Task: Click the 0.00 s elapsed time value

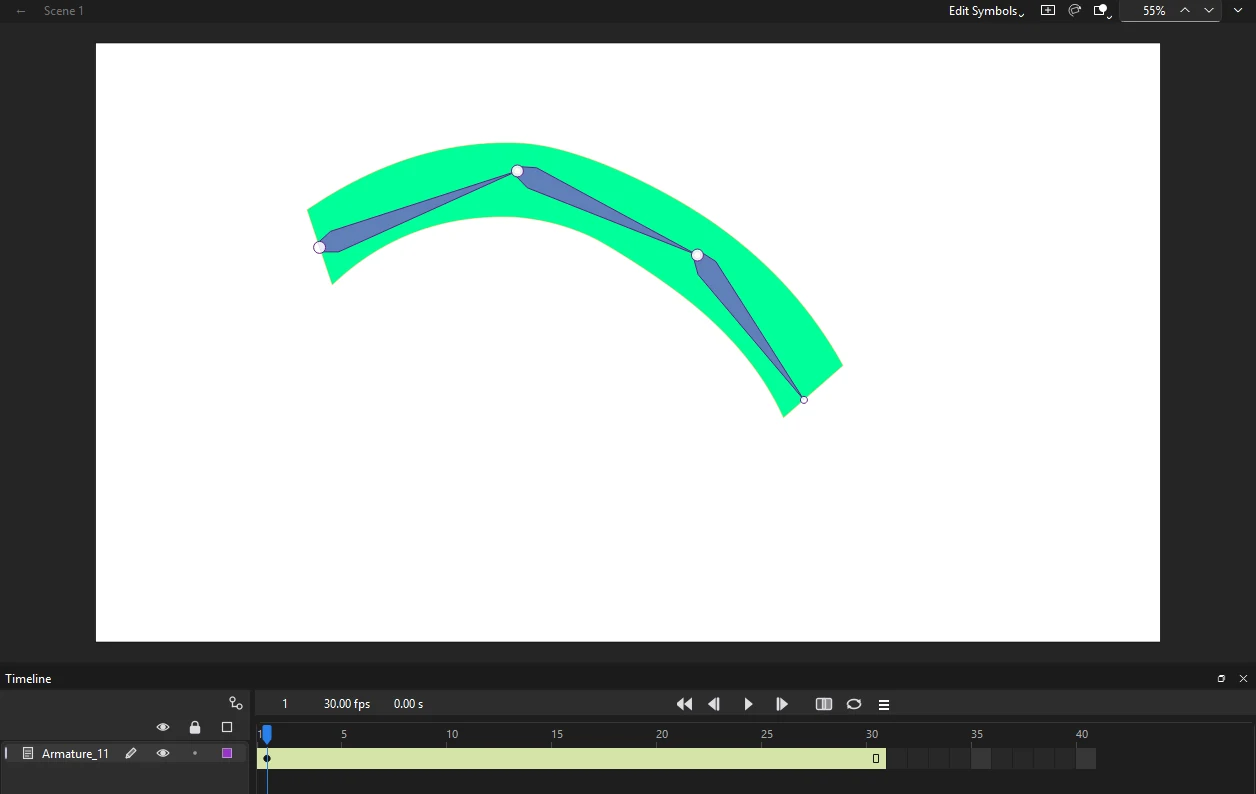Action: pos(408,704)
